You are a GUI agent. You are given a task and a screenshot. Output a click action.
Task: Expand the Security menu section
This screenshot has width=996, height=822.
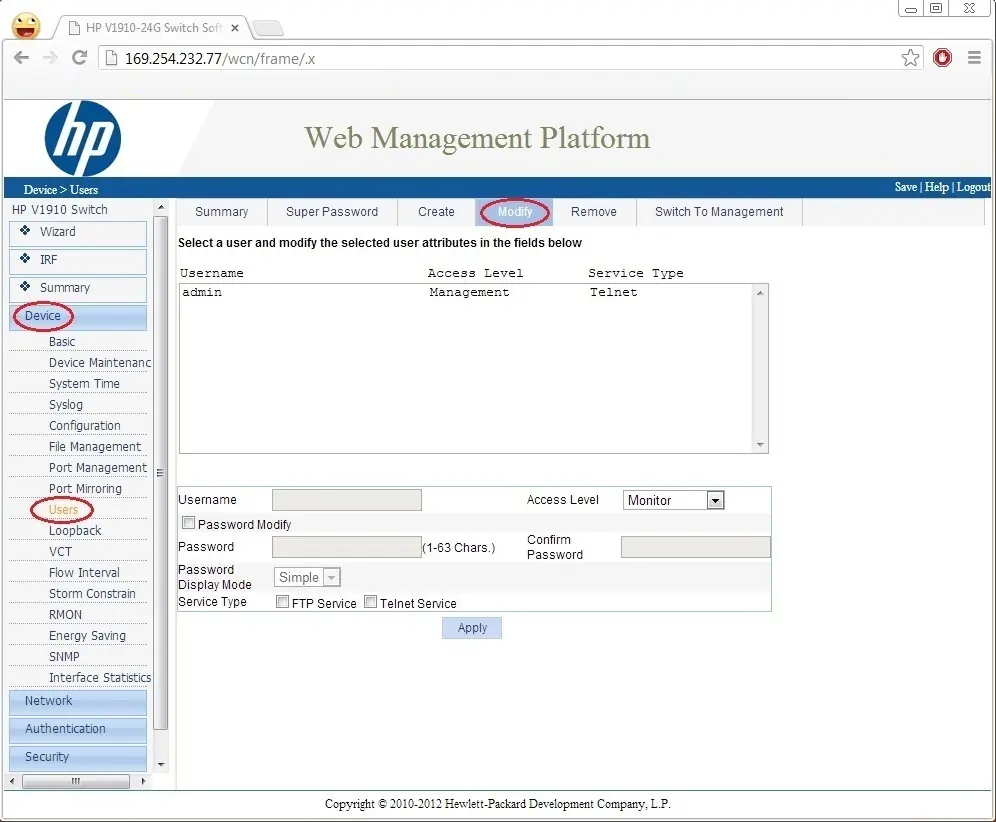click(x=78, y=757)
